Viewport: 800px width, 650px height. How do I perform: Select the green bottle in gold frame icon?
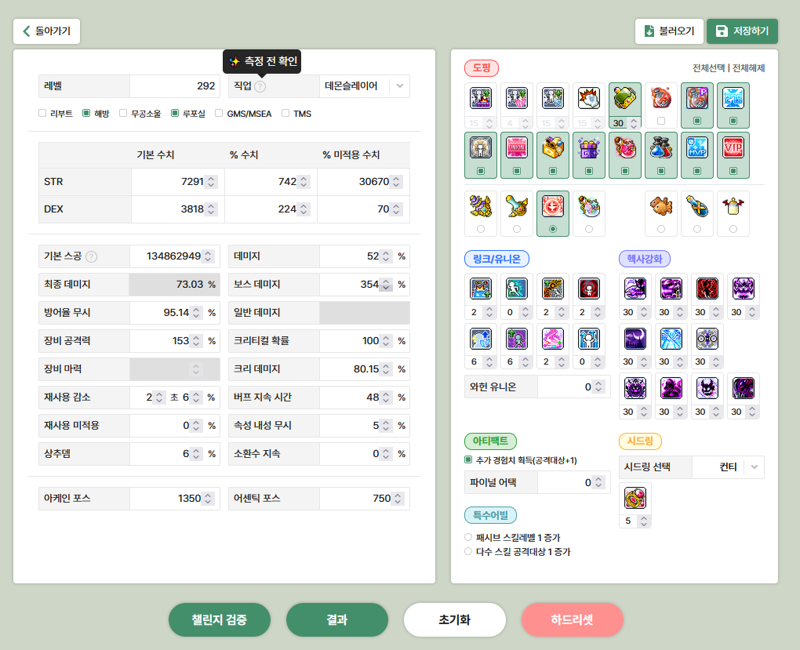pyautogui.click(x=624, y=98)
